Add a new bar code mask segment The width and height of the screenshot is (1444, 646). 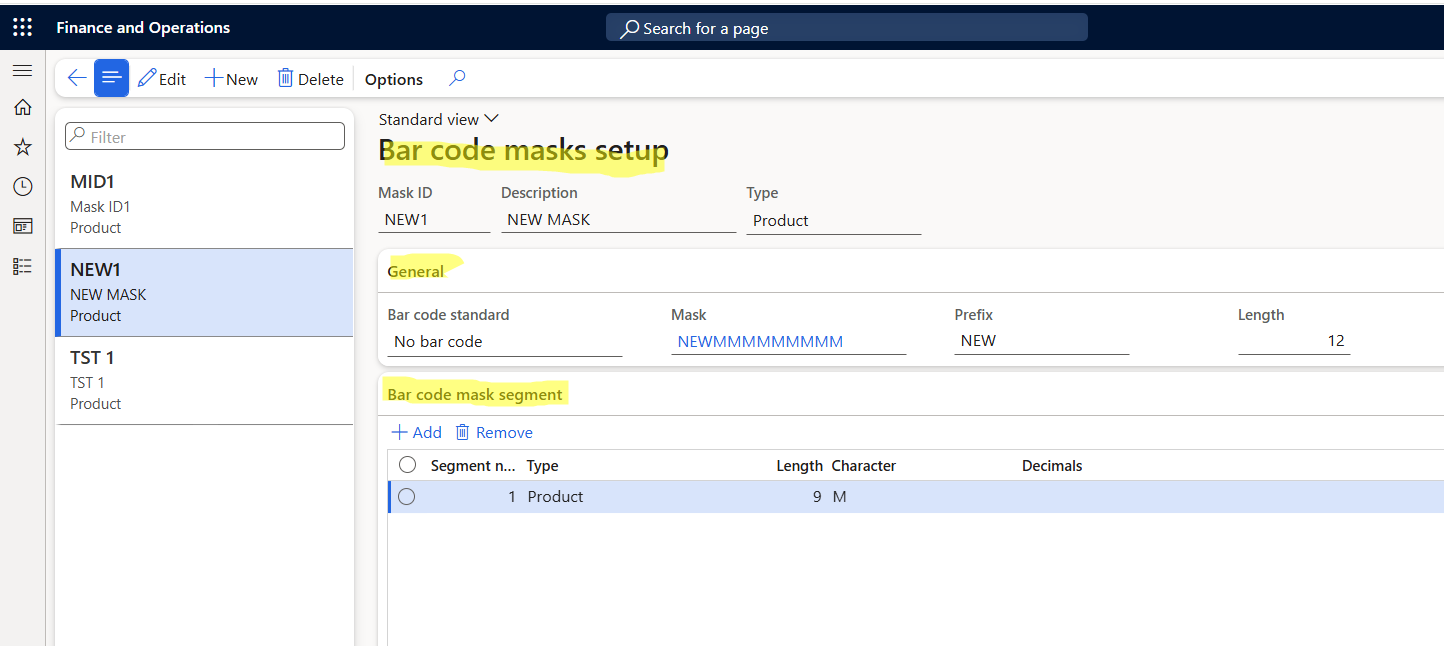[416, 432]
